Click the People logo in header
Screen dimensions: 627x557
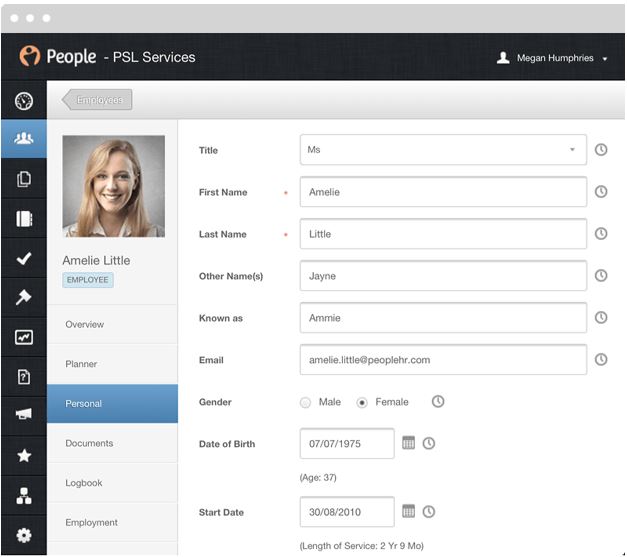click(x=59, y=57)
